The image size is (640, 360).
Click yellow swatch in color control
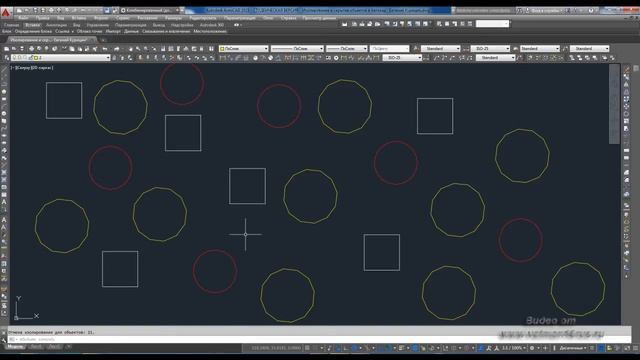[222, 49]
